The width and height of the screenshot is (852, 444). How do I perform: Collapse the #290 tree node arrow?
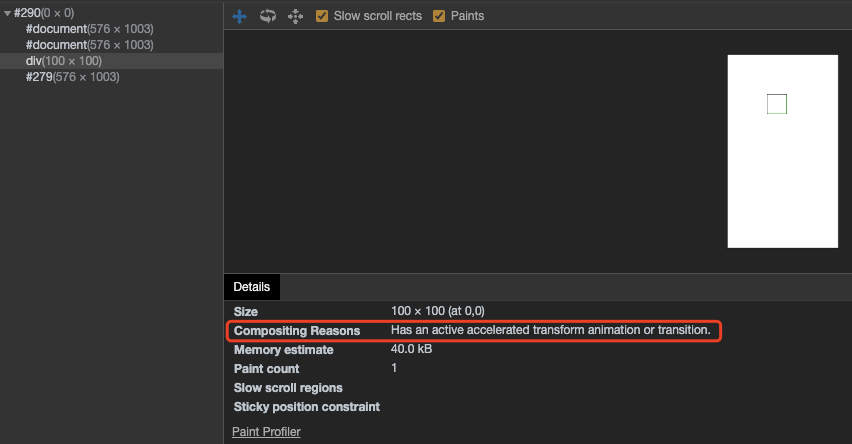pyautogui.click(x=8, y=13)
